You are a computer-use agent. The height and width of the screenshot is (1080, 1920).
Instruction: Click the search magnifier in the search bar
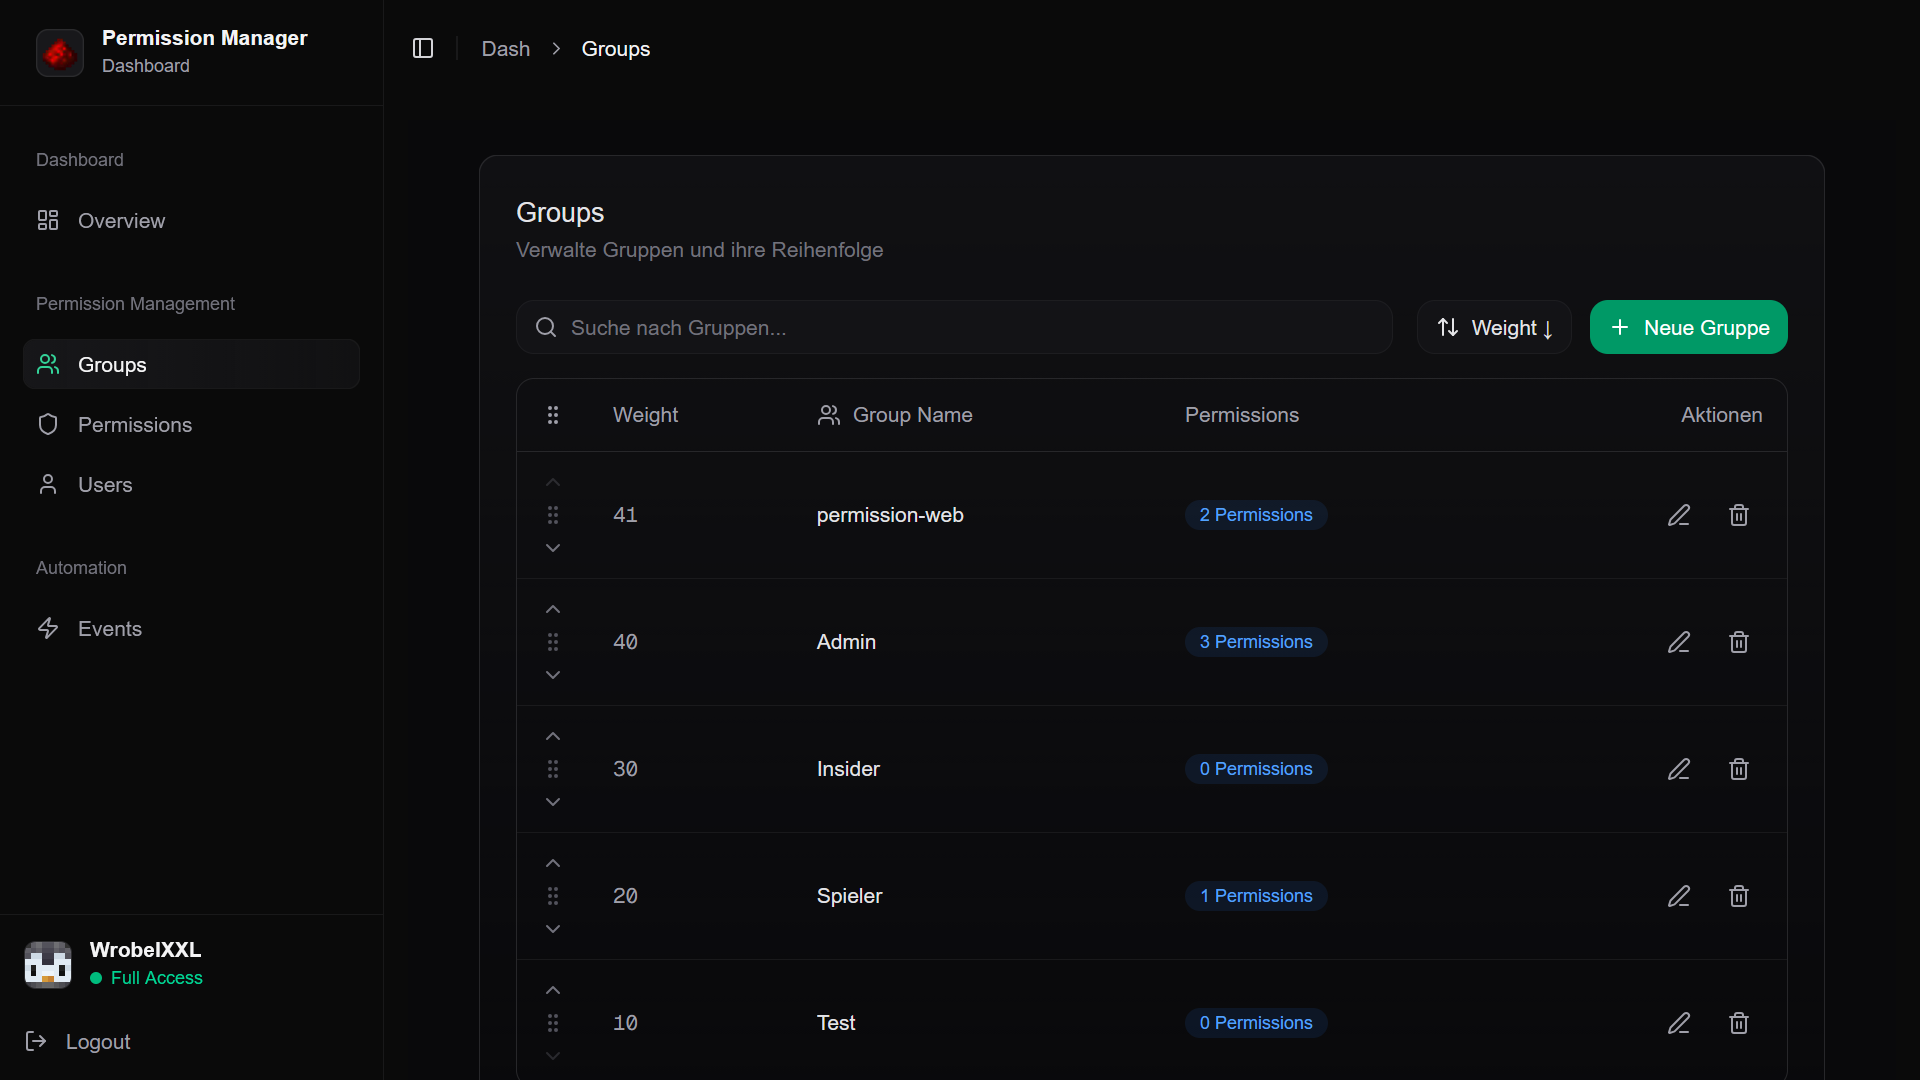(546, 327)
